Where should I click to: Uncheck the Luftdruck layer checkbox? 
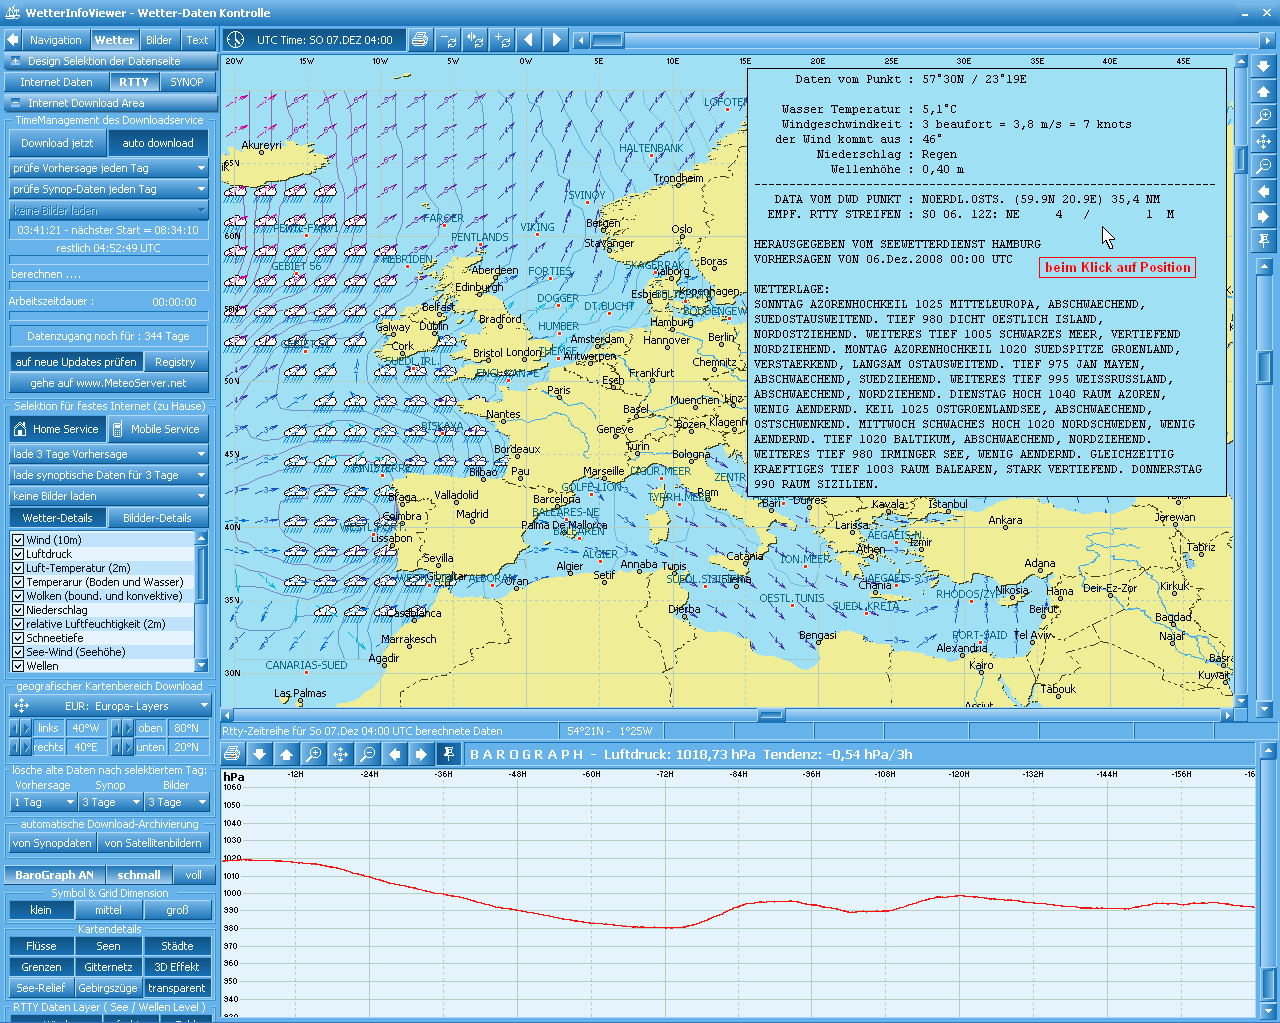tap(18, 554)
